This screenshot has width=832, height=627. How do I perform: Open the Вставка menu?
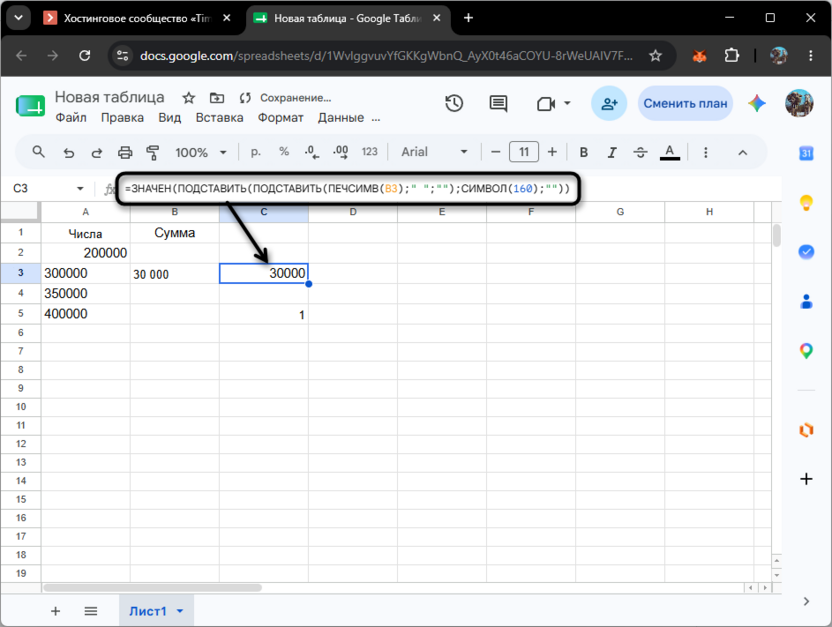(219, 118)
